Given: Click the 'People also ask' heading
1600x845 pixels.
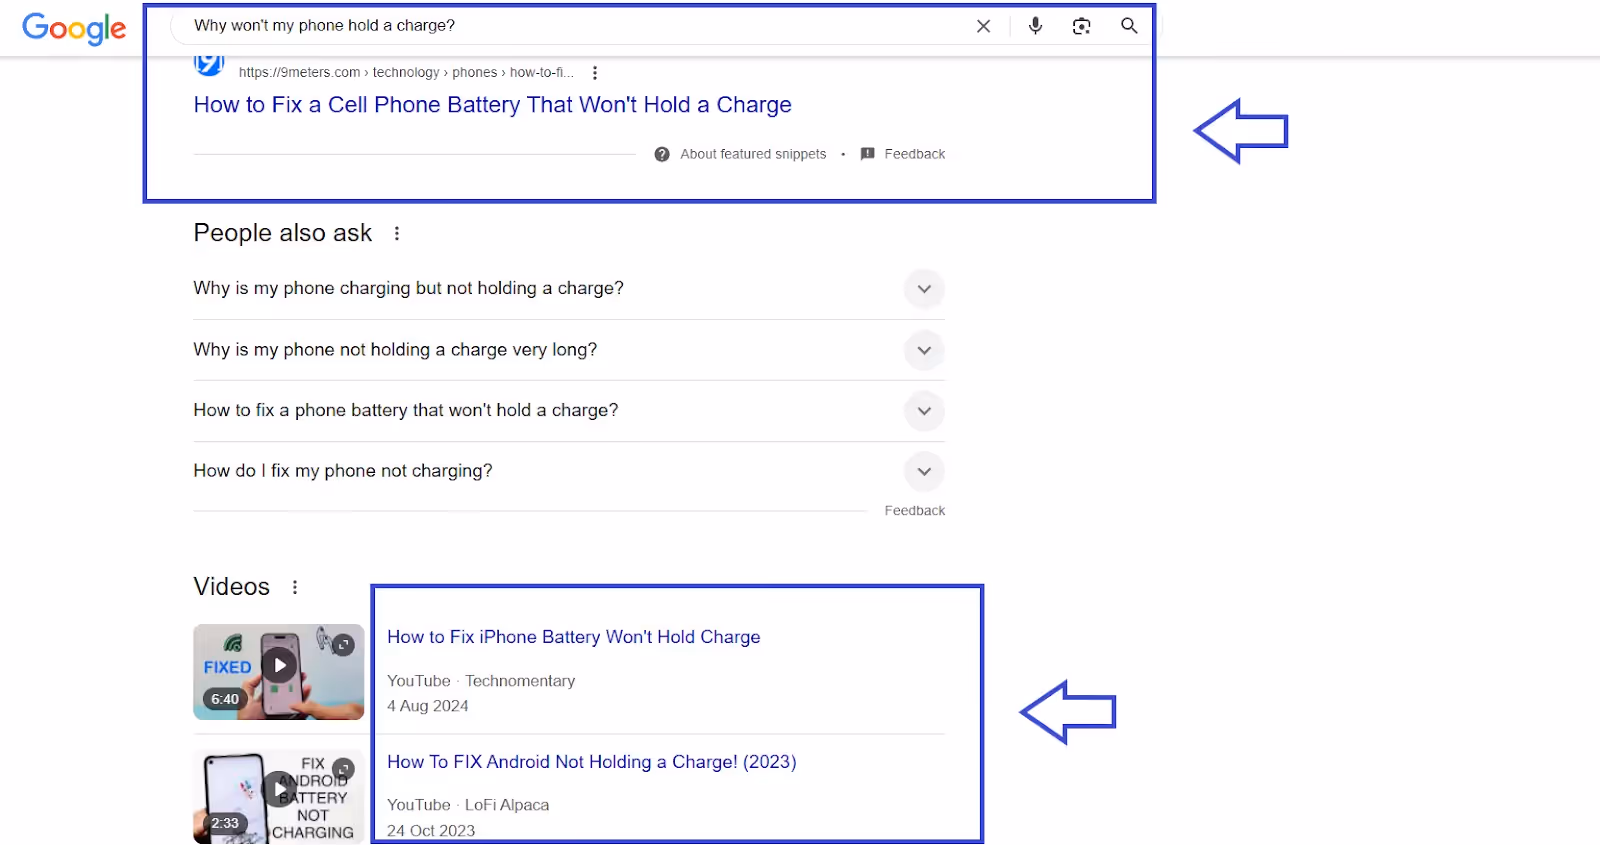Looking at the screenshot, I should (x=283, y=233).
